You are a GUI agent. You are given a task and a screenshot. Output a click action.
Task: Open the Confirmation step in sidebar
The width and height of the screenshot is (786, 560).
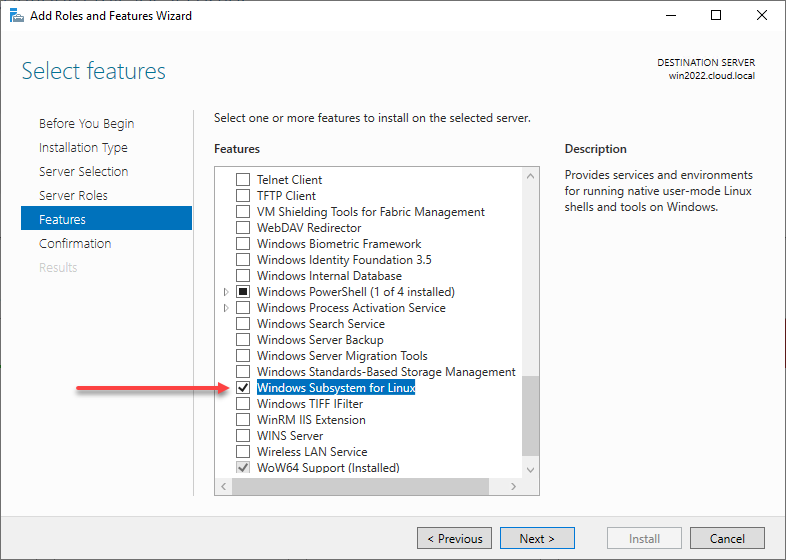pyautogui.click(x=75, y=244)
